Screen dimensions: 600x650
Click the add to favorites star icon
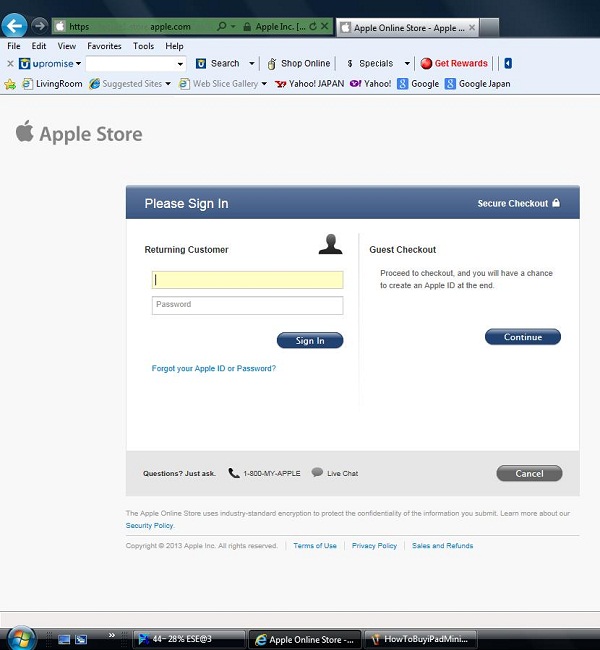[10, 84]
